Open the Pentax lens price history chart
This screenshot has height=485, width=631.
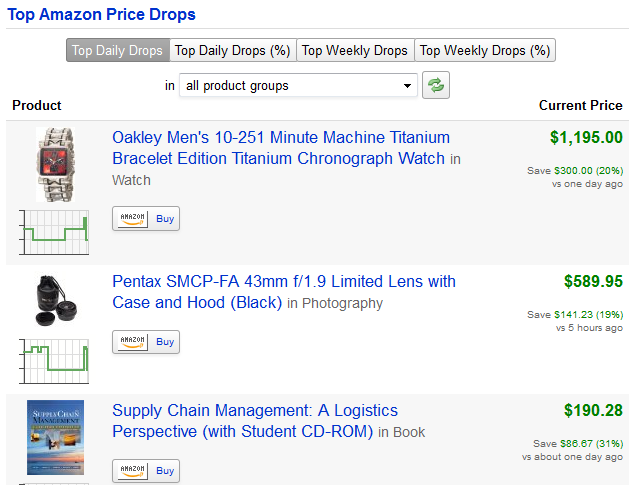coord(54,361)
